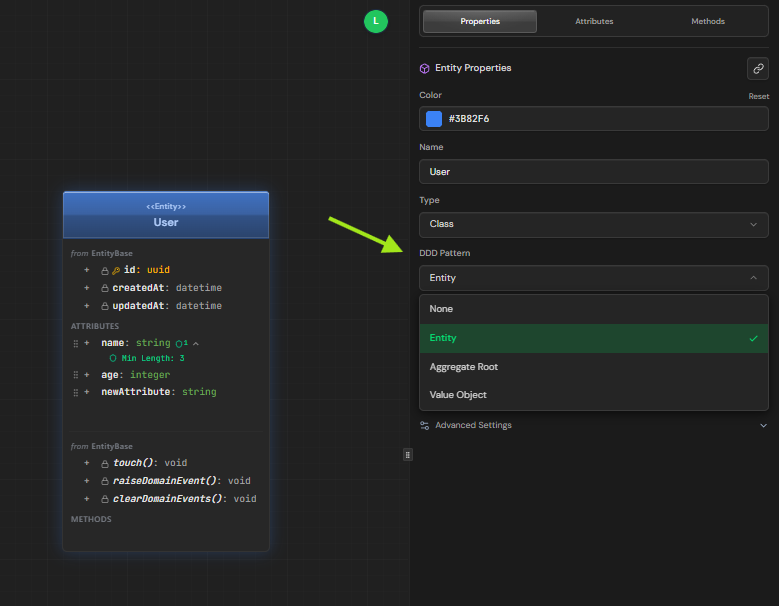
Task: Click the key icon next to id
Action: point(116,270)
